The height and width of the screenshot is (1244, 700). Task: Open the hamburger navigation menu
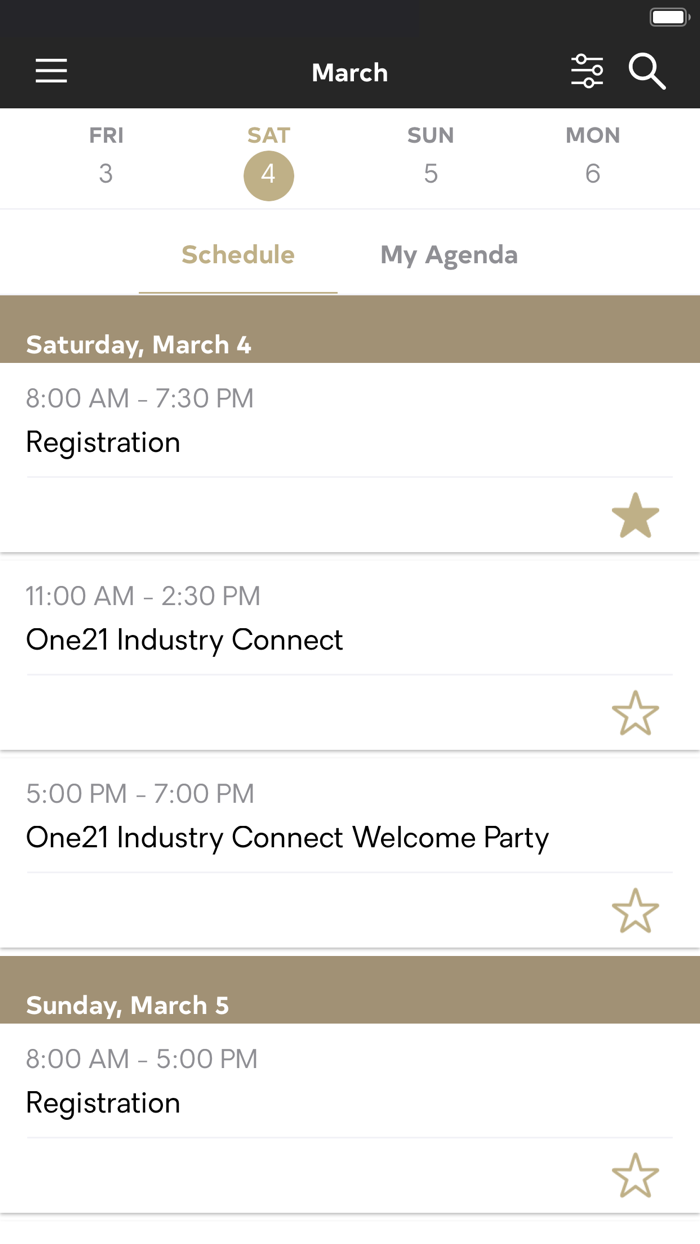[x=51, y=71]
